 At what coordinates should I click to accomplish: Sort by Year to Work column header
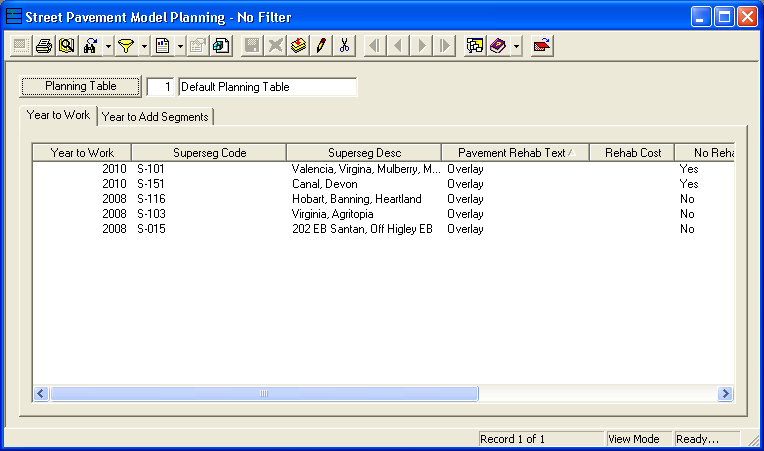tap(82, 153)
